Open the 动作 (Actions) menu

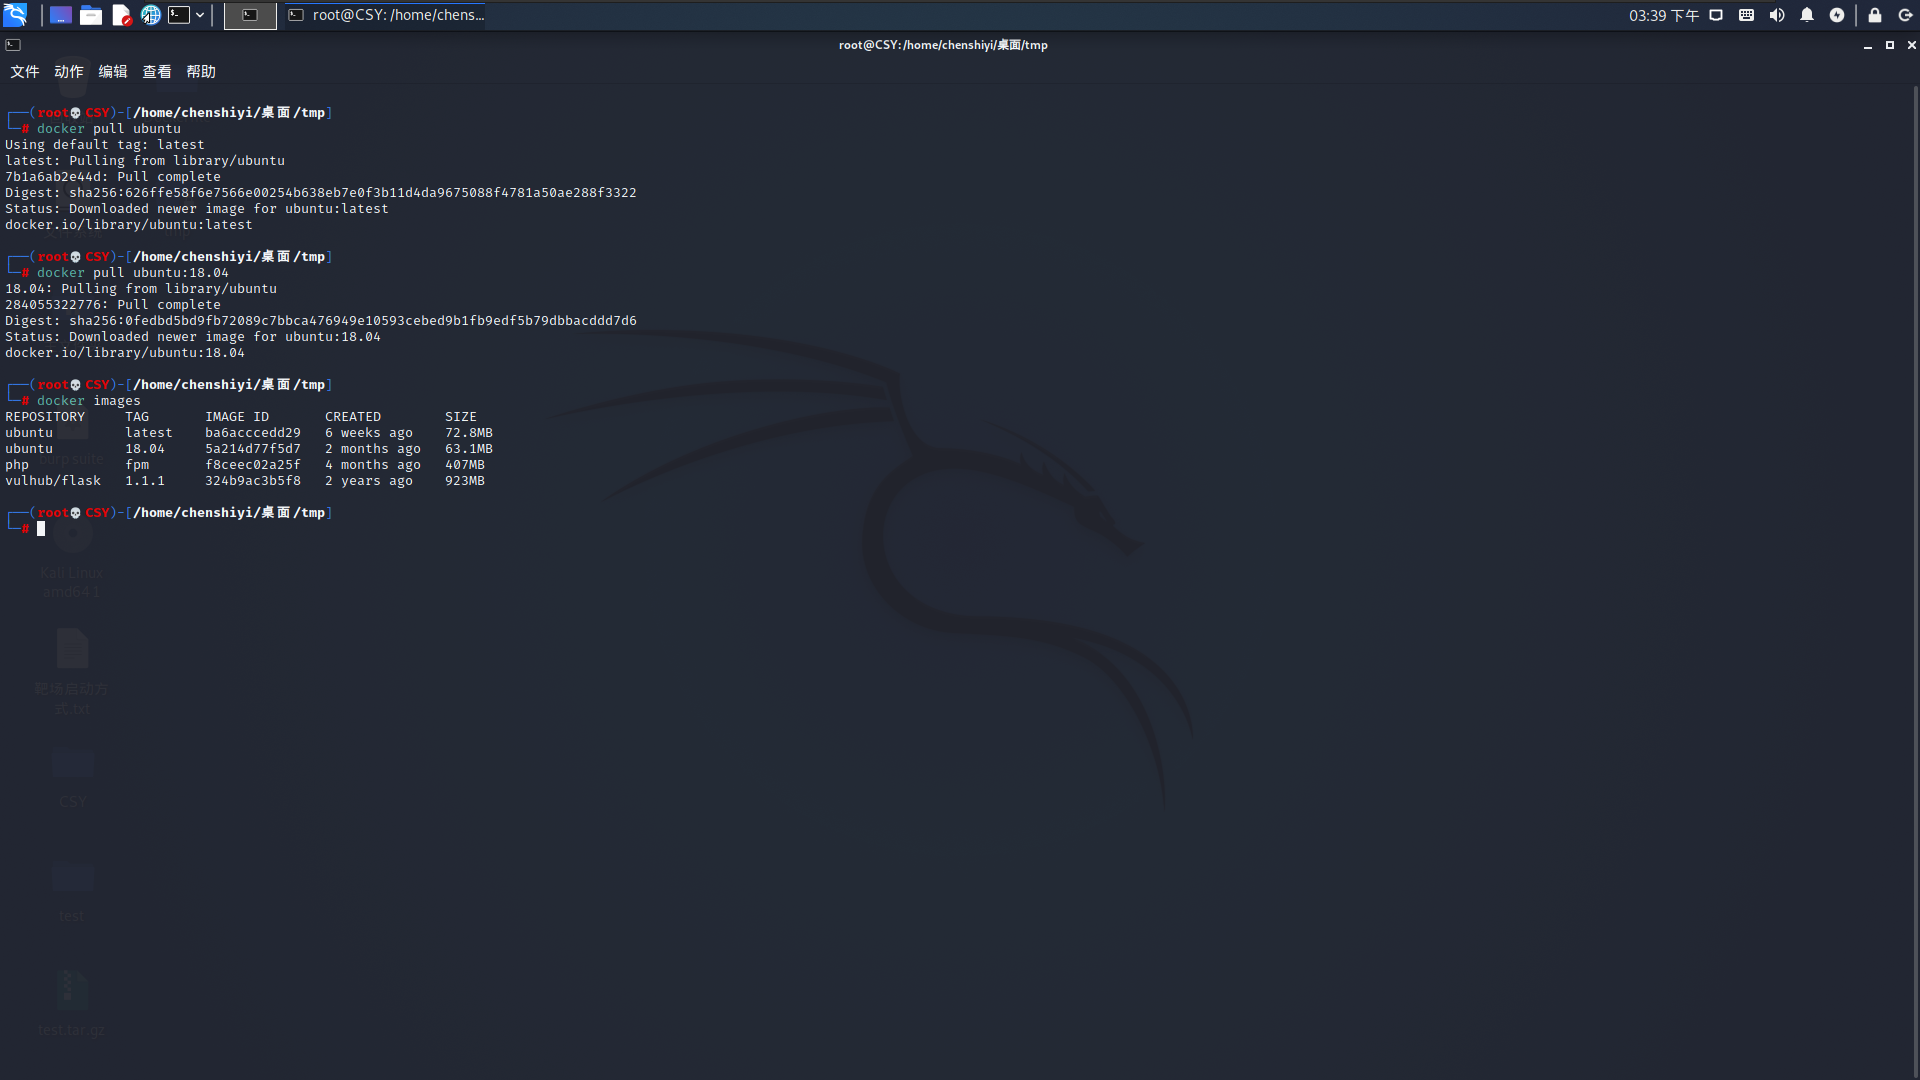(68, 72)
